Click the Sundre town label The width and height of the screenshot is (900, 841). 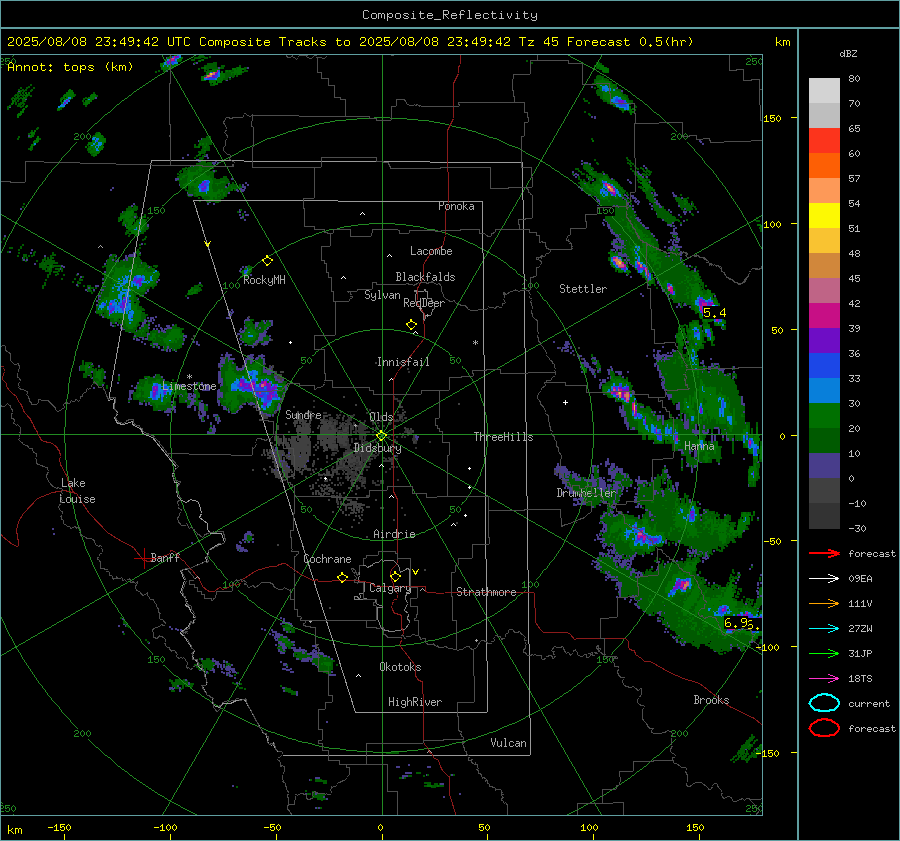tap(303, 414)
